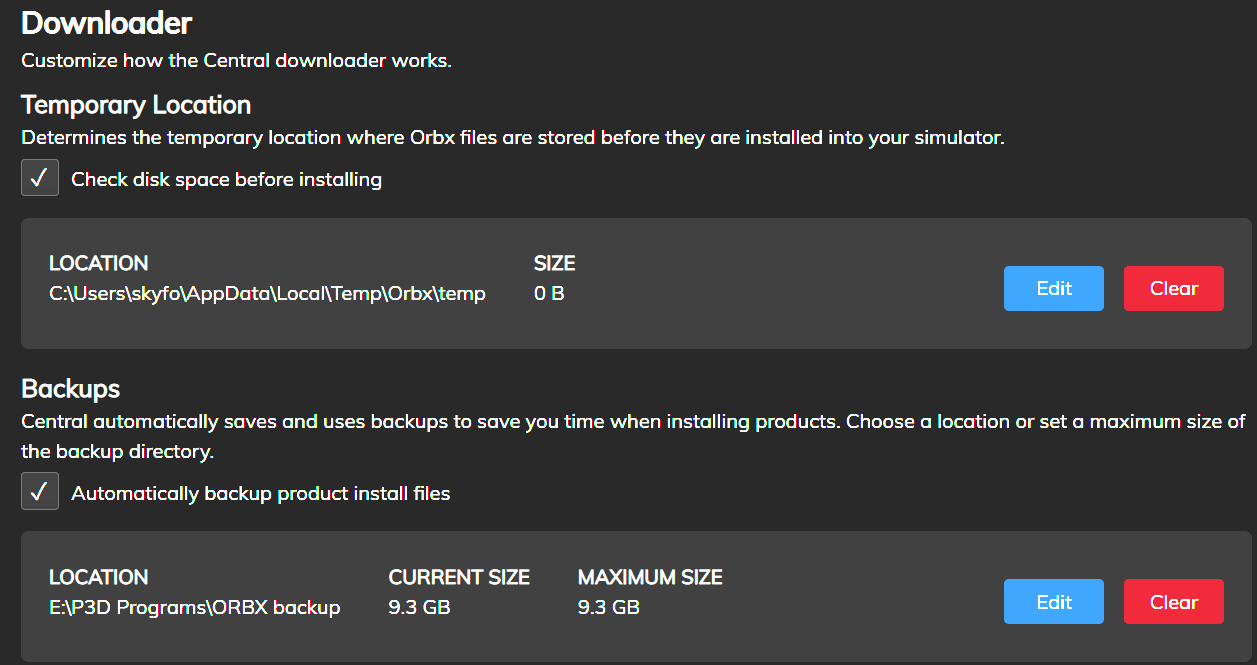
Task: Click the MAXIMUM SIZE column label
Action: [650, 577]
